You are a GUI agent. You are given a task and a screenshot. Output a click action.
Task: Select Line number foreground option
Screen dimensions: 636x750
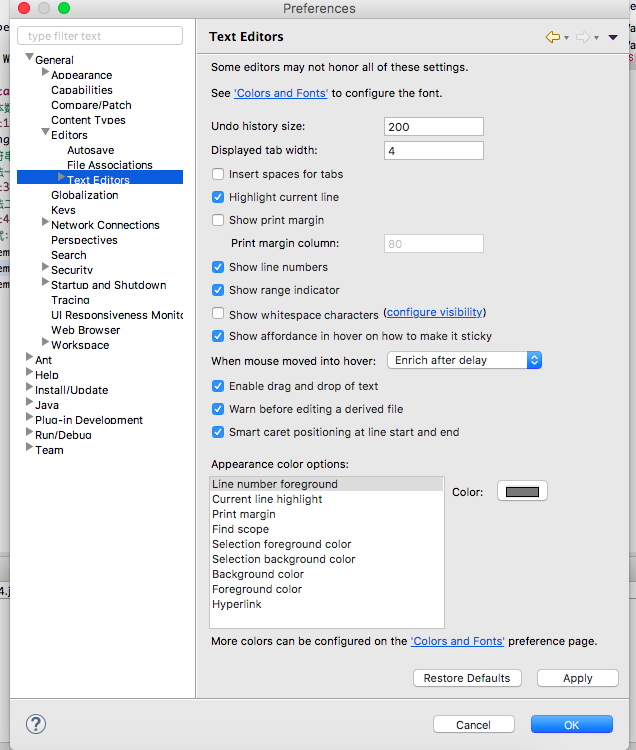(327, 484)
